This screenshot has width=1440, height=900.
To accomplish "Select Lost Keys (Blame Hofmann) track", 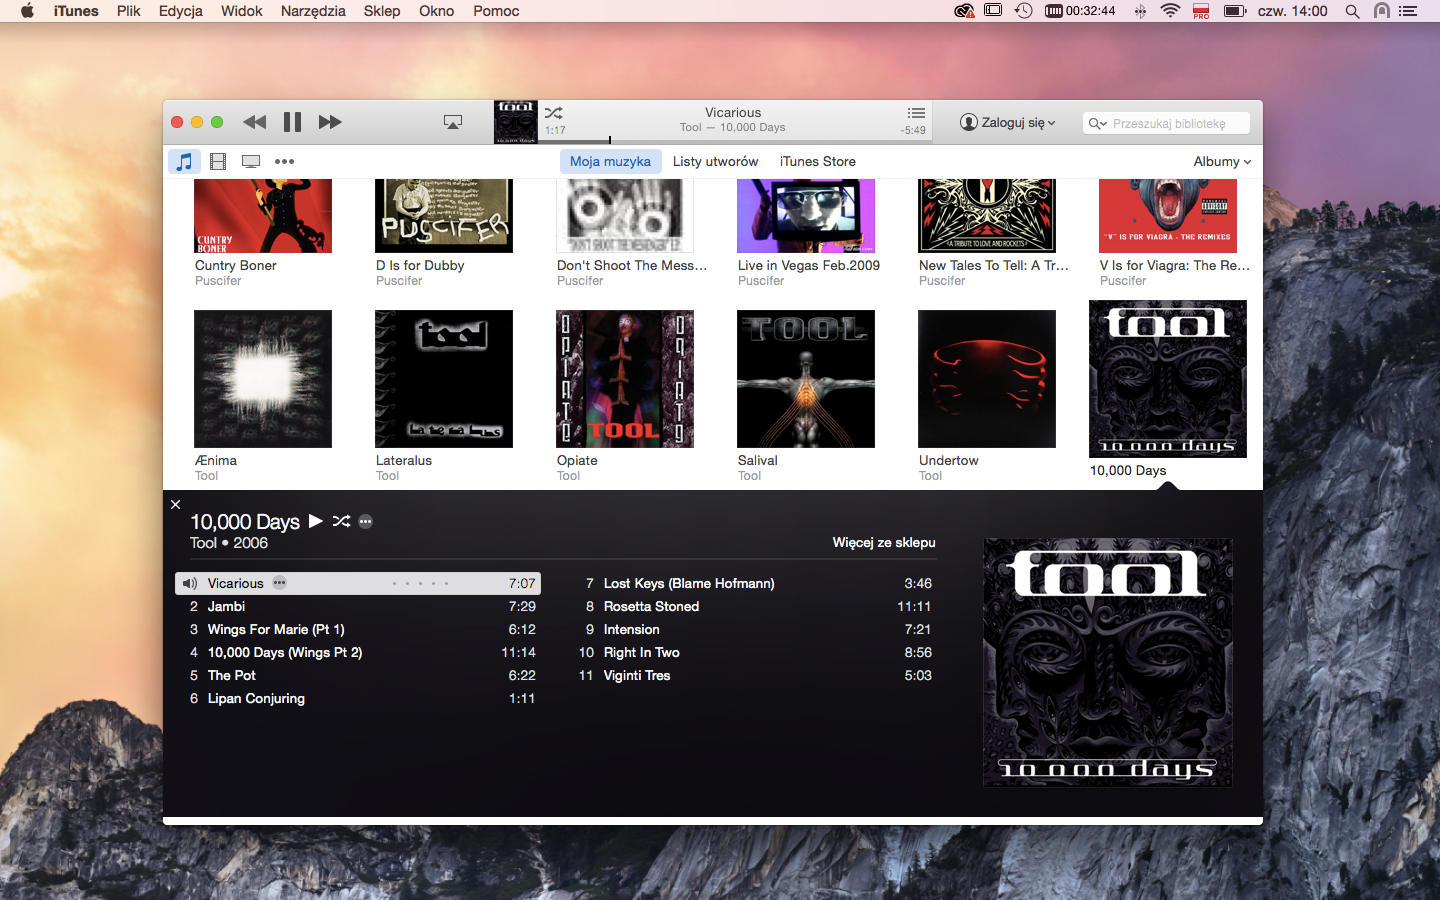I will click(754, 583).
